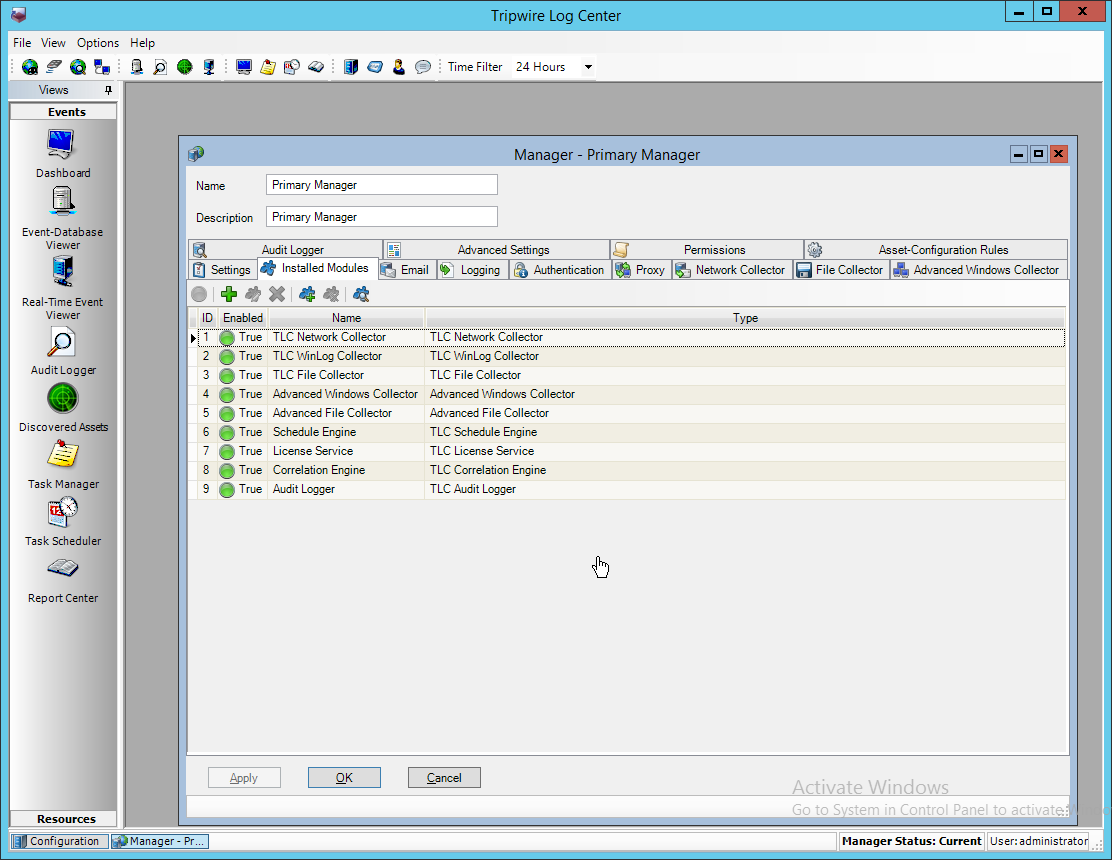1112x860 pixels.
Task: Switch to the Logging tab
Action: coord(471,270)
